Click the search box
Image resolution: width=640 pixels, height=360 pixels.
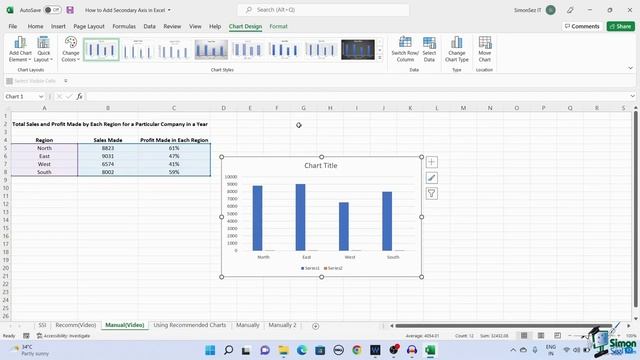point(323,10)
